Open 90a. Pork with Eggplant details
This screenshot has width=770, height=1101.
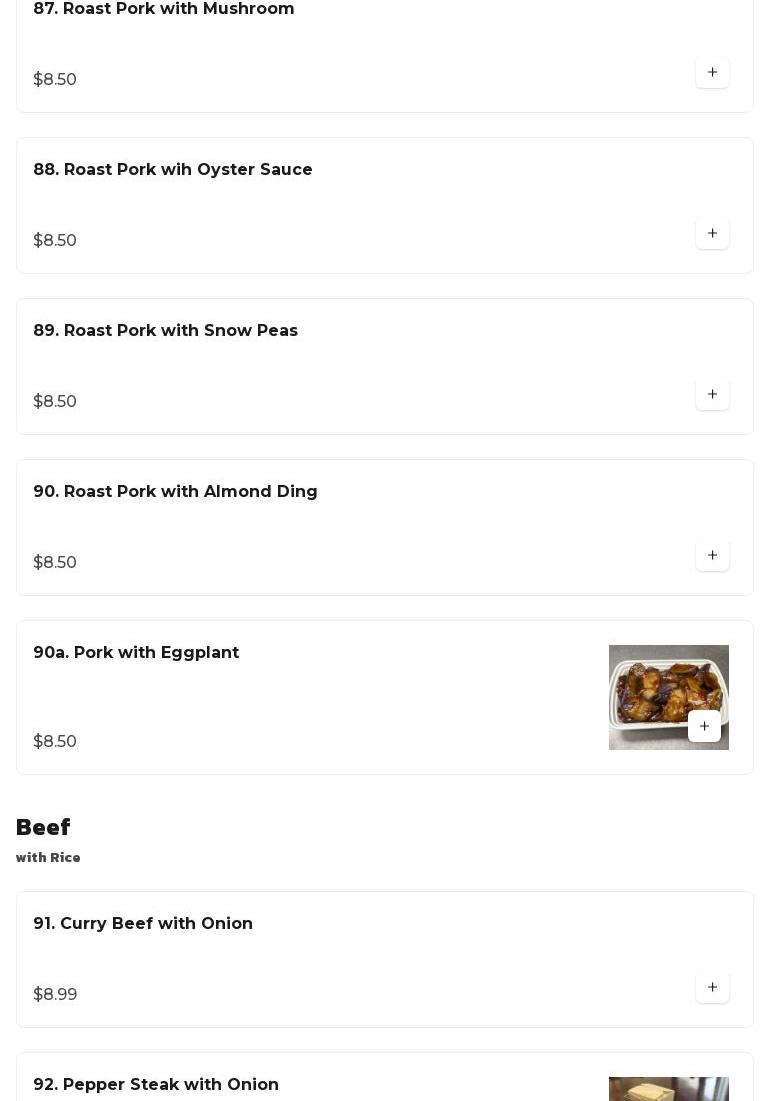(x=136, y=653)
